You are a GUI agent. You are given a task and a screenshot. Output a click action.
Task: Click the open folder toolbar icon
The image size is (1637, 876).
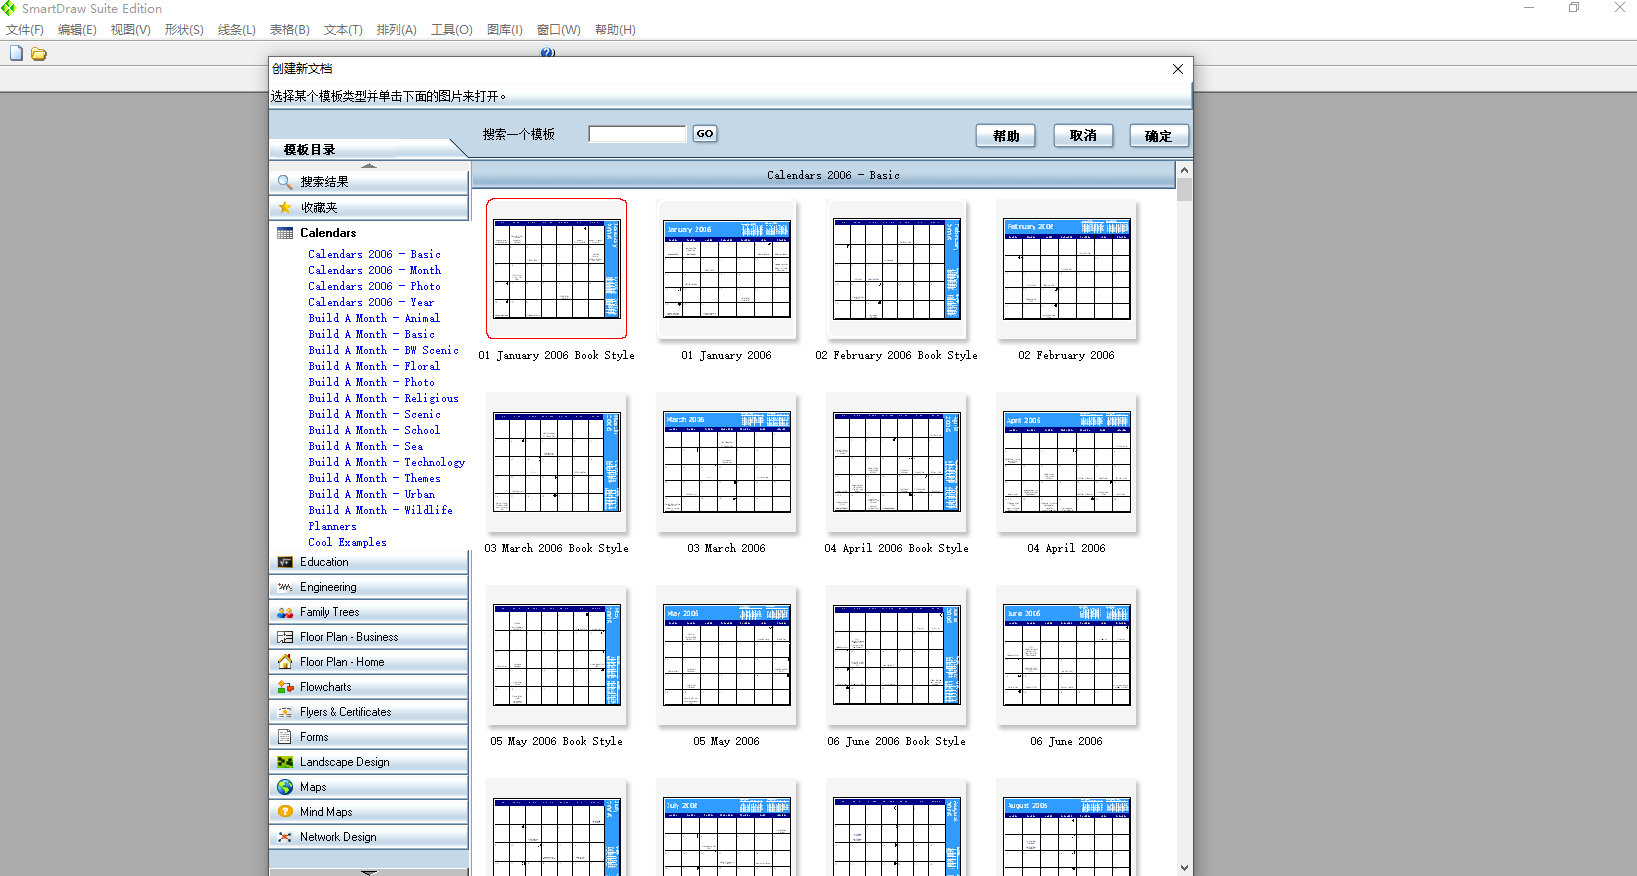pos(39,54)
